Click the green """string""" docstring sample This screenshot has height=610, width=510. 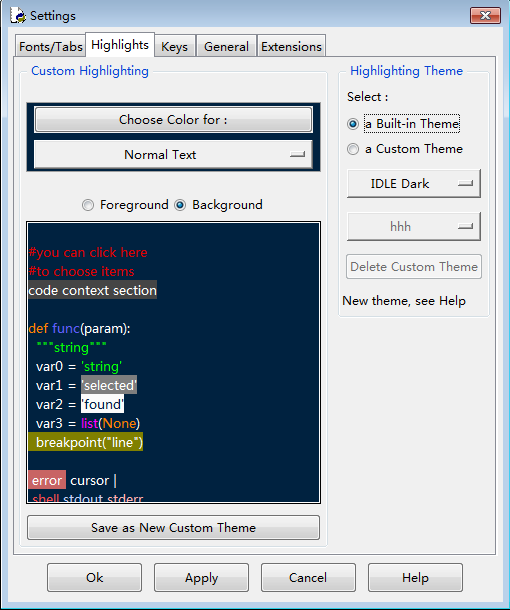point(71,347)
